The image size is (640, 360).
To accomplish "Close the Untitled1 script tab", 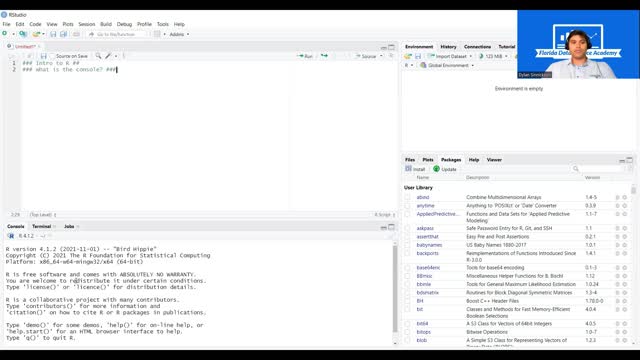I will pos(39,47).
